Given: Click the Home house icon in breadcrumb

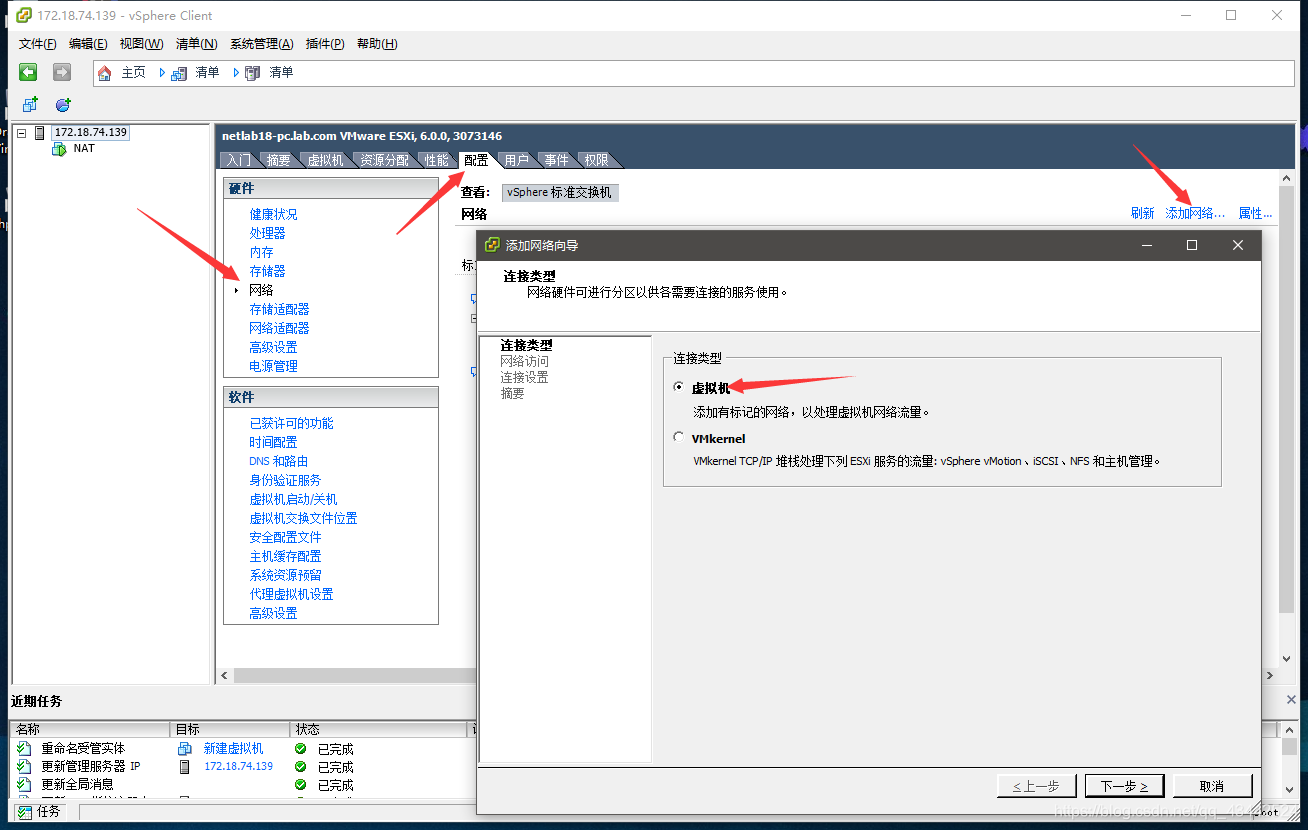Looking at the screenshot, I should (105, 73).
